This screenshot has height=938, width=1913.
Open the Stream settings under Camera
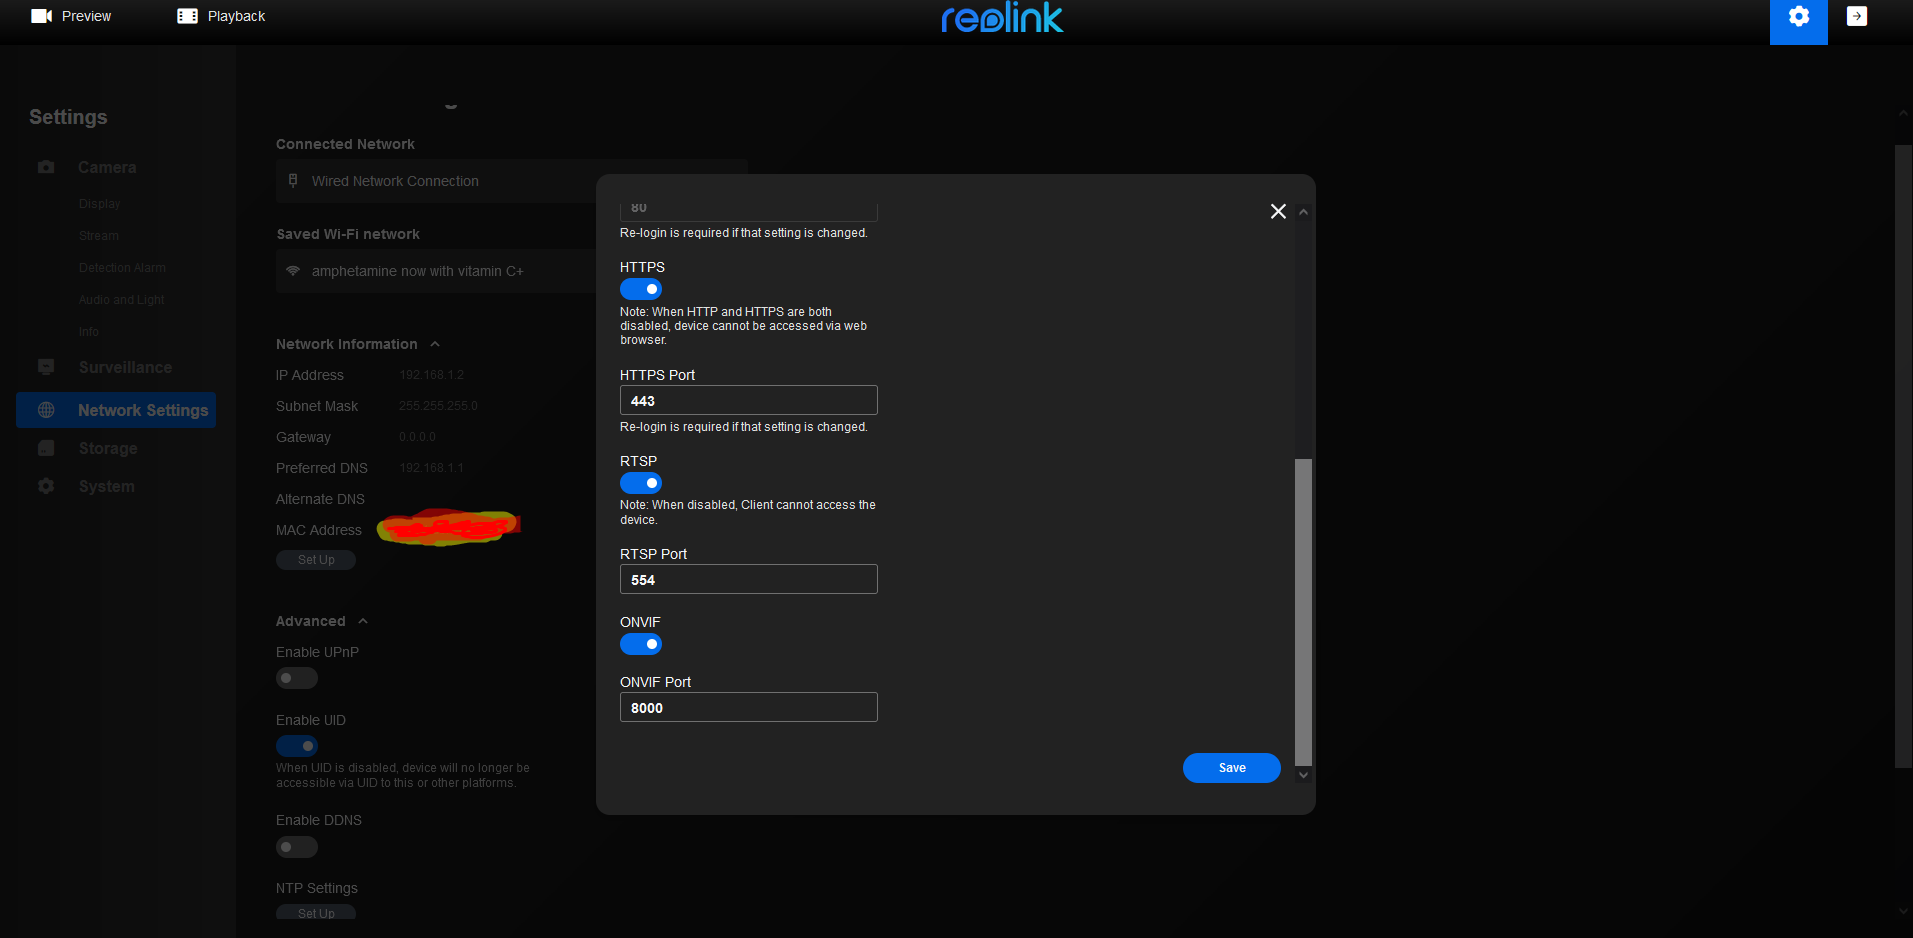98,235
